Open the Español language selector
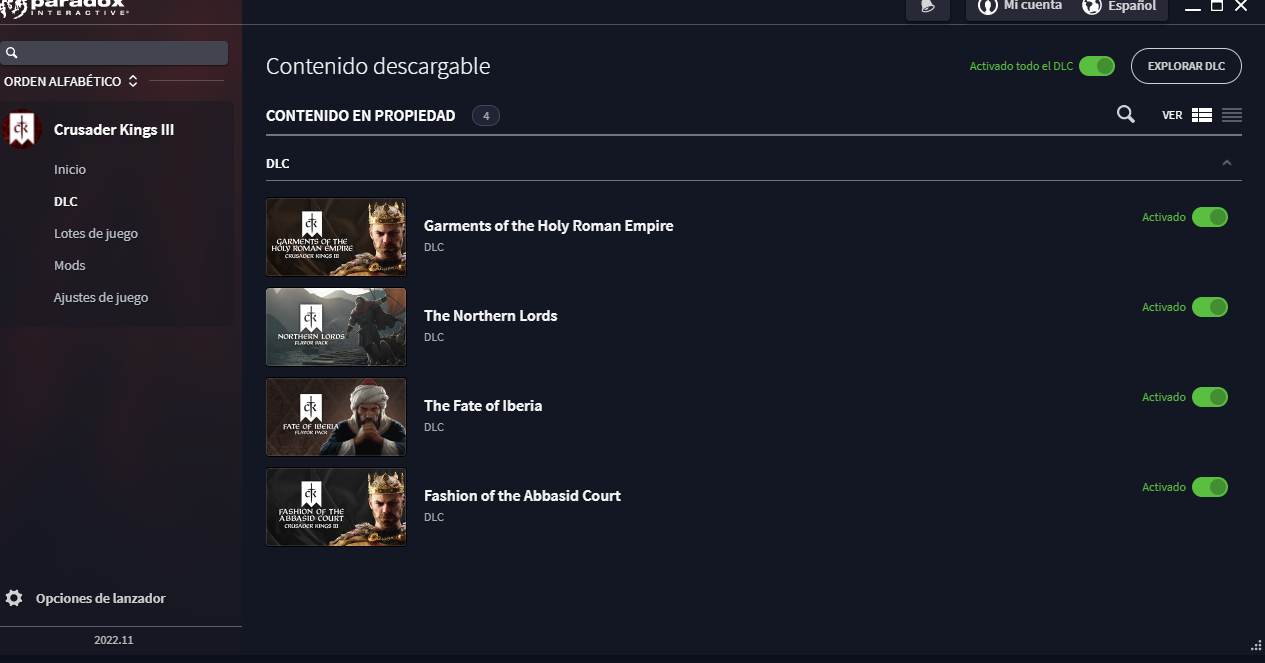 point(1119,6)
